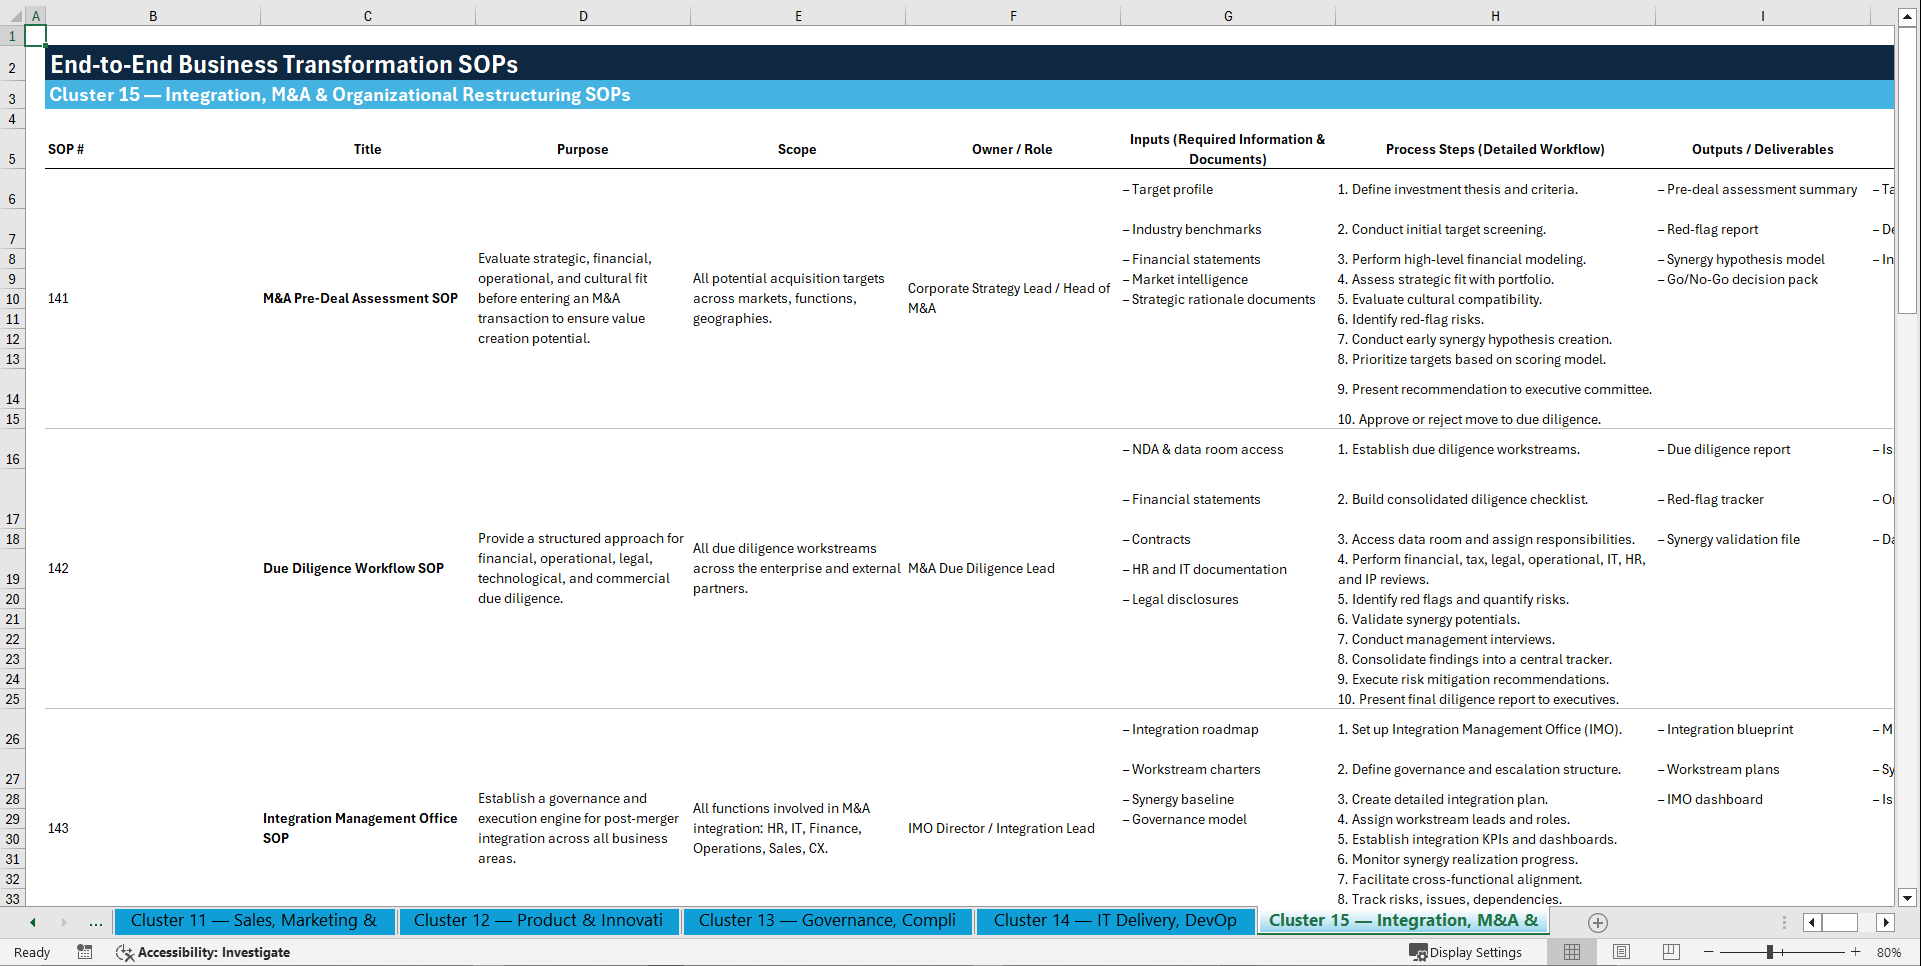Viewport: 1921px width, 966px height.
Task: Click the Display Settings button
Action: coord(1467,952)
